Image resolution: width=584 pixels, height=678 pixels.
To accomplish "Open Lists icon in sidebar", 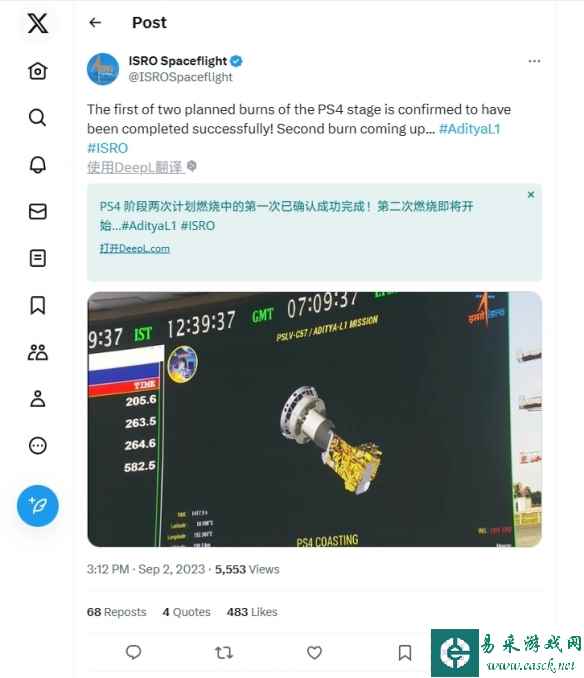I will (38, 258).
